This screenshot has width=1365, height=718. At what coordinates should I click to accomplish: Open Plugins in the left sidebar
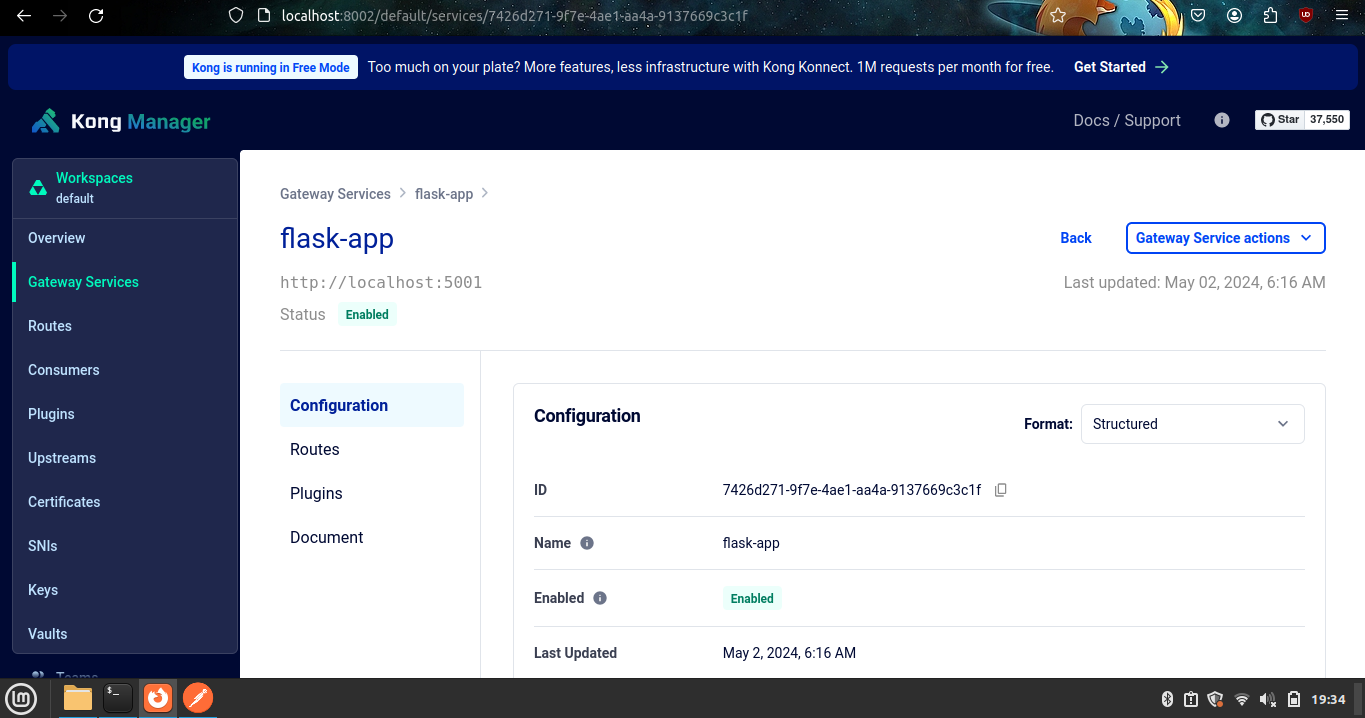tap(125, 414)
